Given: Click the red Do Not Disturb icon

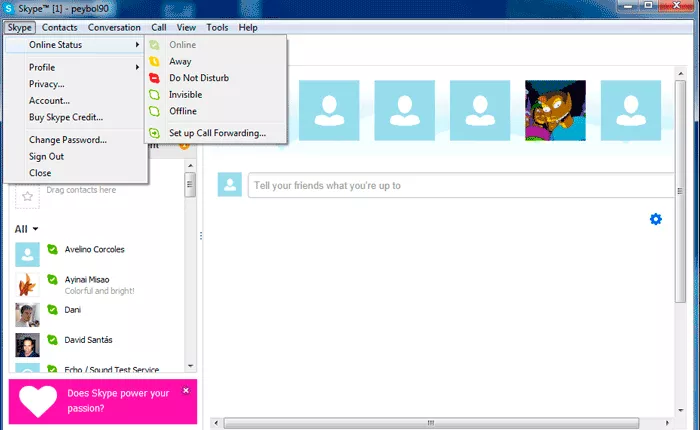Looking at the screenshot, I should pos(154,78).
